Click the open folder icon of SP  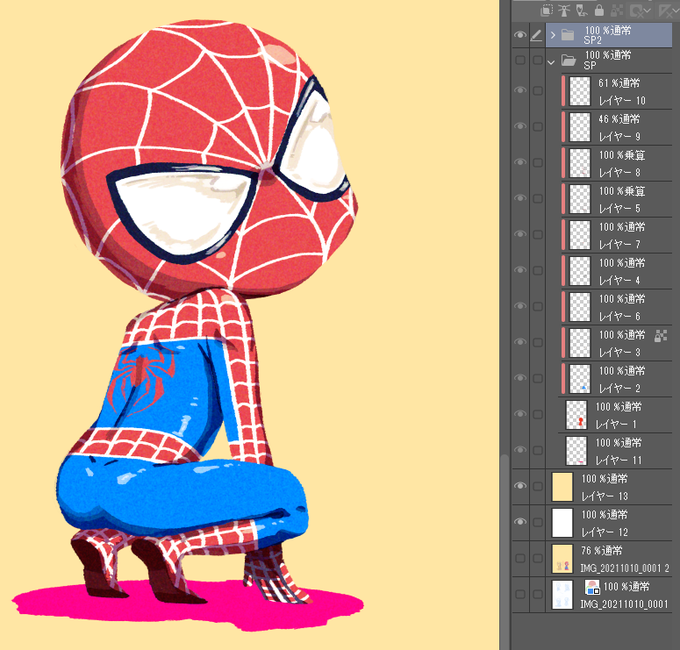(568, 60)
